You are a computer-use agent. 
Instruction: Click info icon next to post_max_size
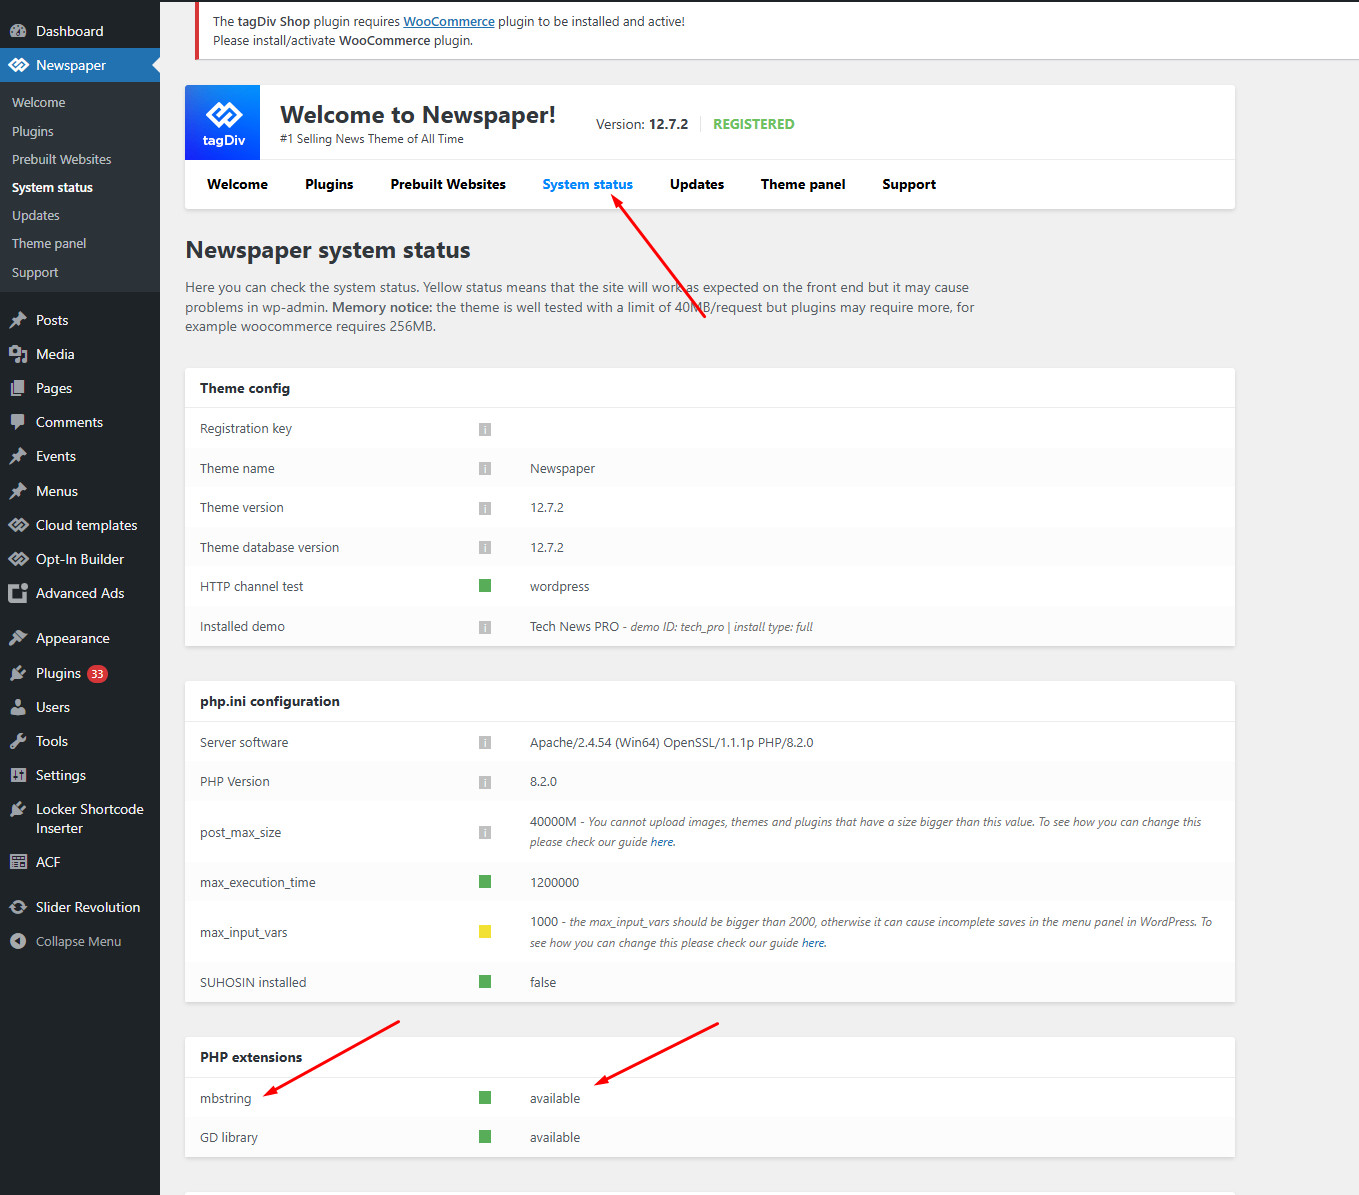485,832
